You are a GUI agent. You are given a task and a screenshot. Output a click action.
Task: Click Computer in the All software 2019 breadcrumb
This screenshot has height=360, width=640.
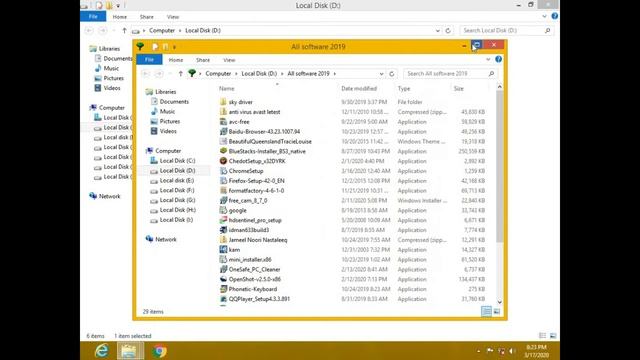click(x=218, y=74)
